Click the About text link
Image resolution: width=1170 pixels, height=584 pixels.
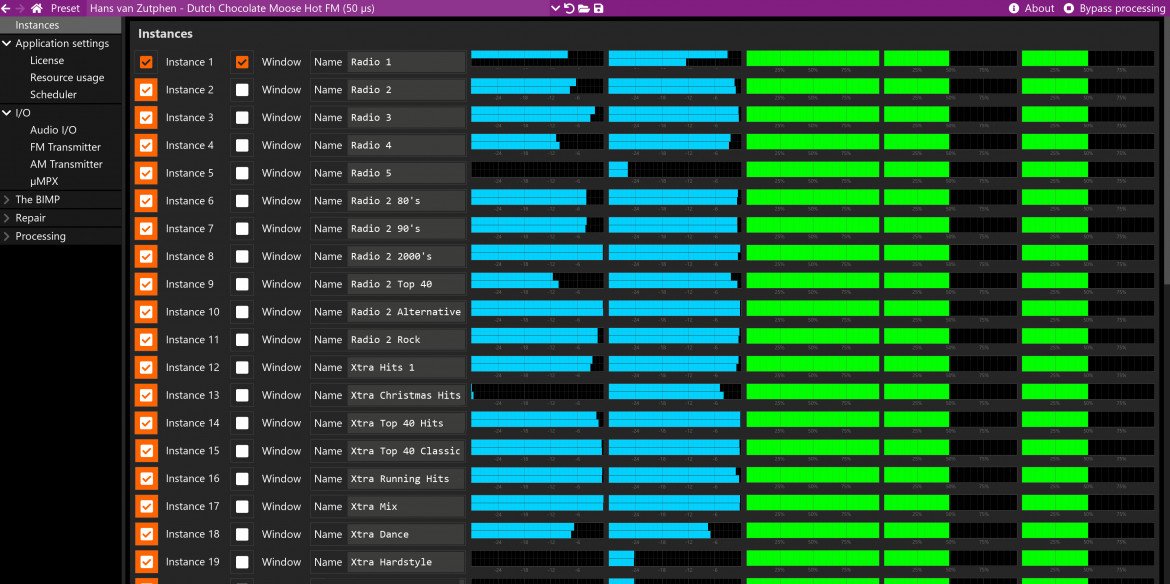click(1039, 8)
